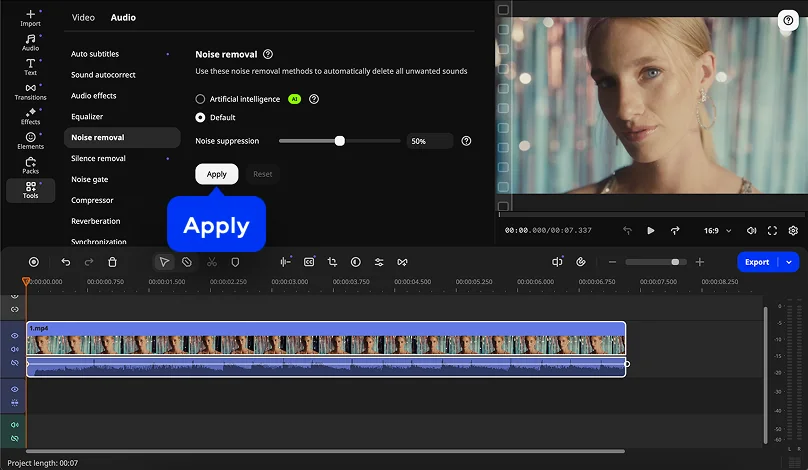Click the Noise suppression slider handle

[340, 141]
